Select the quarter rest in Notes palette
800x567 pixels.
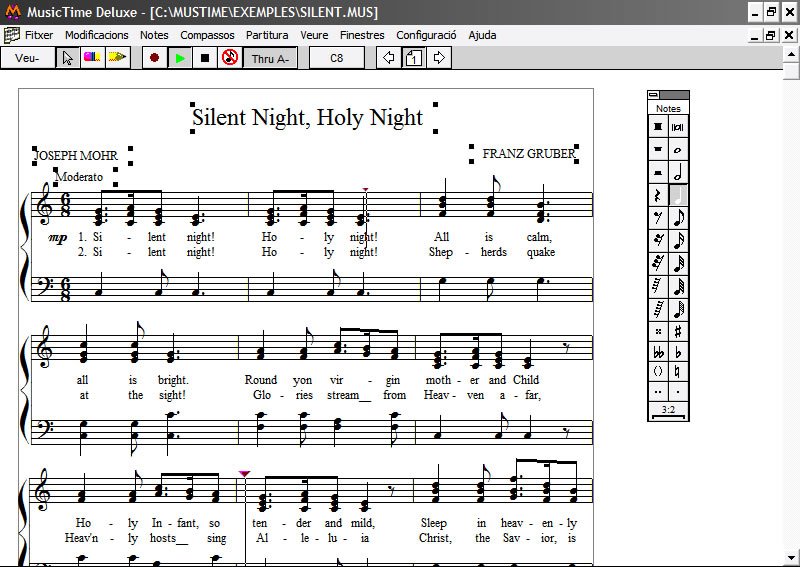coord(658,195)
